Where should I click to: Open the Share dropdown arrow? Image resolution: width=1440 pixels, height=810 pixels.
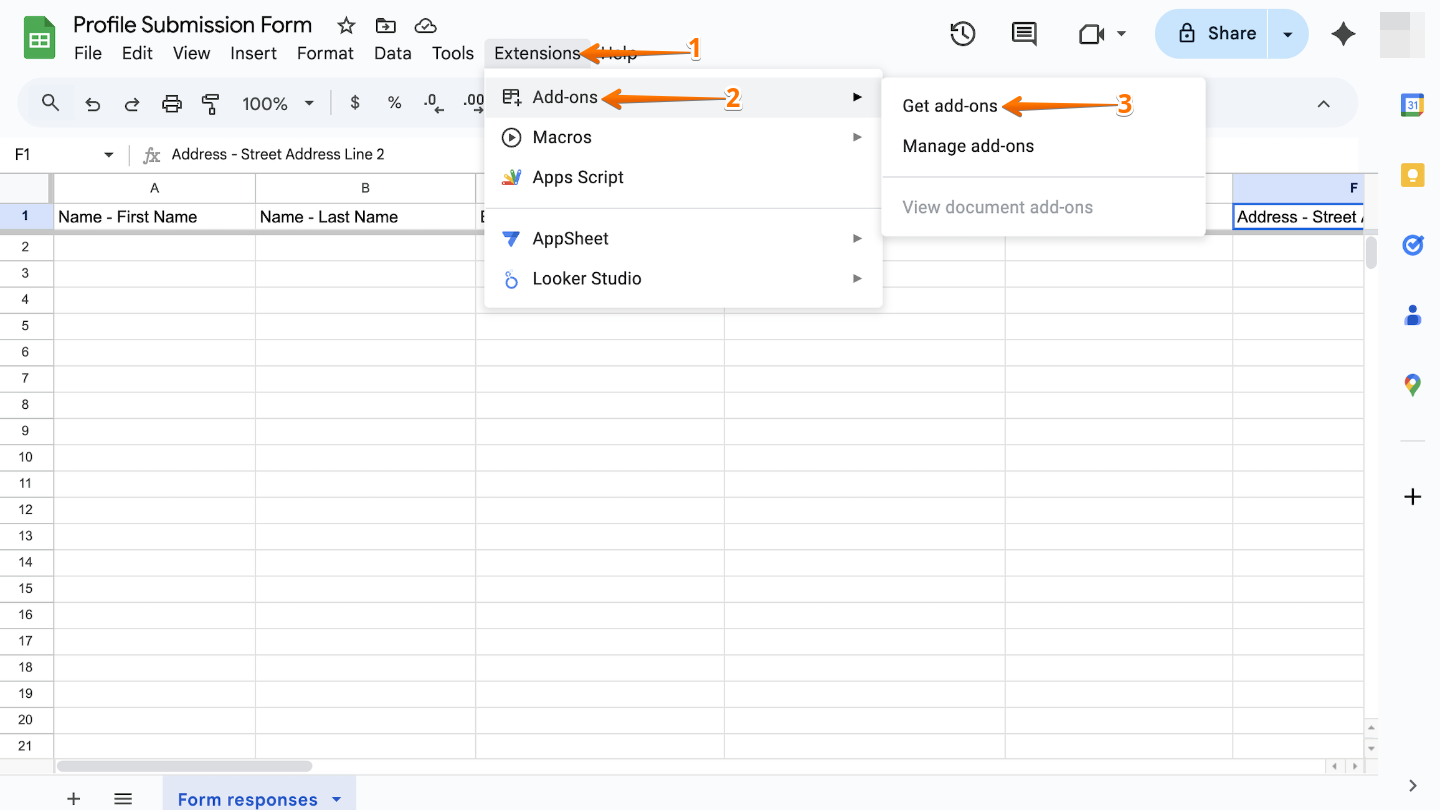[1290, 33]
